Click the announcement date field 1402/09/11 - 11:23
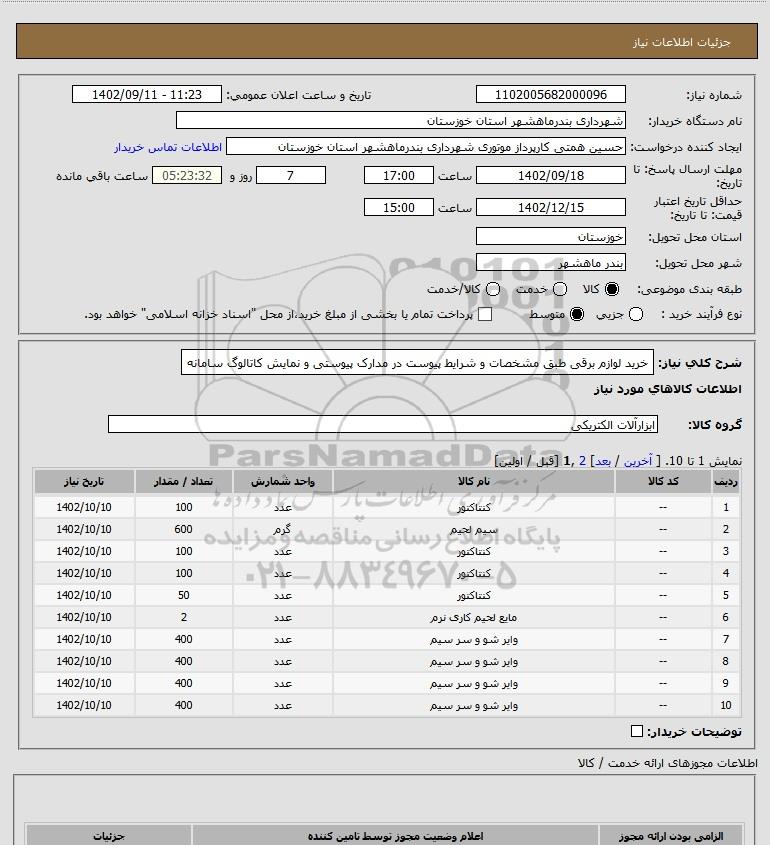 point(147,94)
